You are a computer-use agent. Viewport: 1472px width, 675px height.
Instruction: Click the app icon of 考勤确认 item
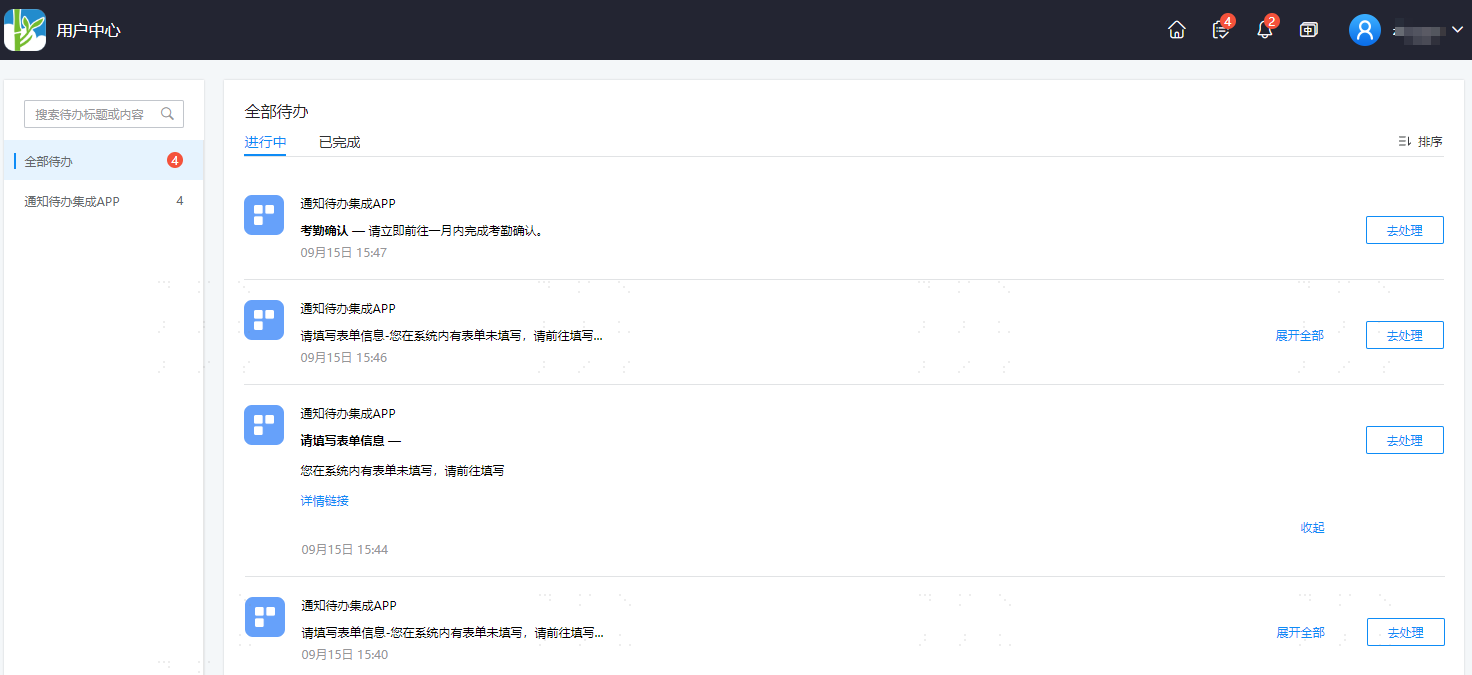click(x=264, y=215)
